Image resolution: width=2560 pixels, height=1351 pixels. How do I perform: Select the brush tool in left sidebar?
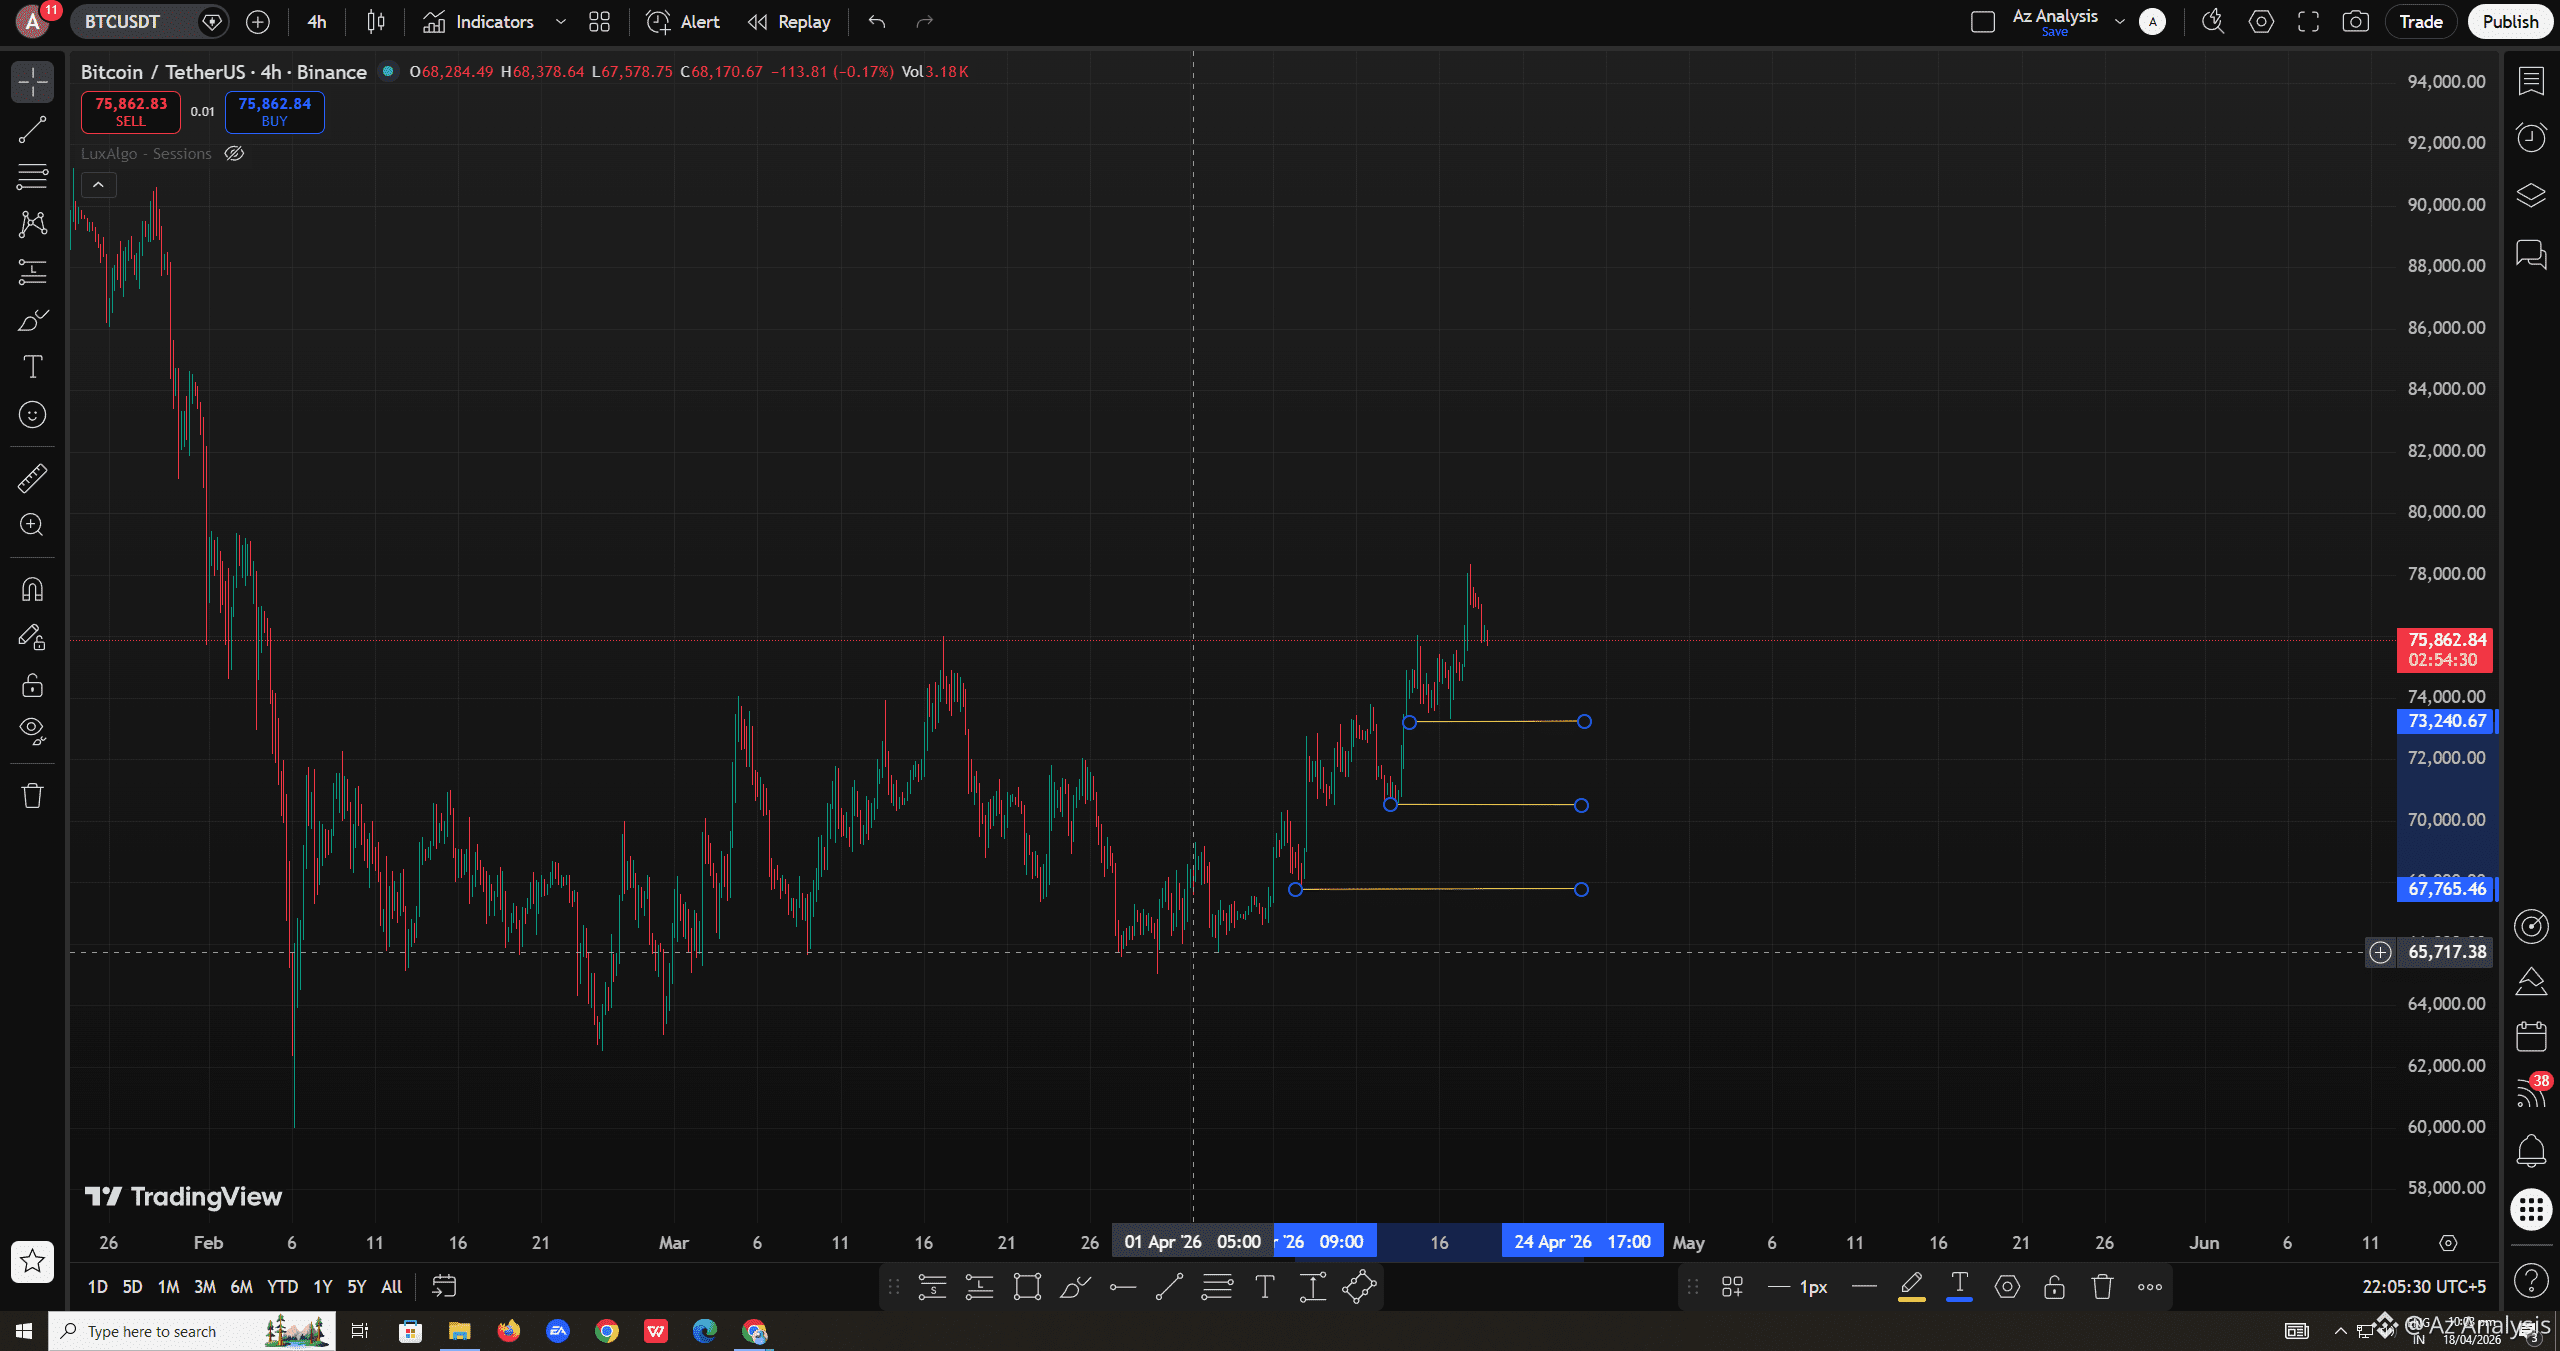point(32,320)
